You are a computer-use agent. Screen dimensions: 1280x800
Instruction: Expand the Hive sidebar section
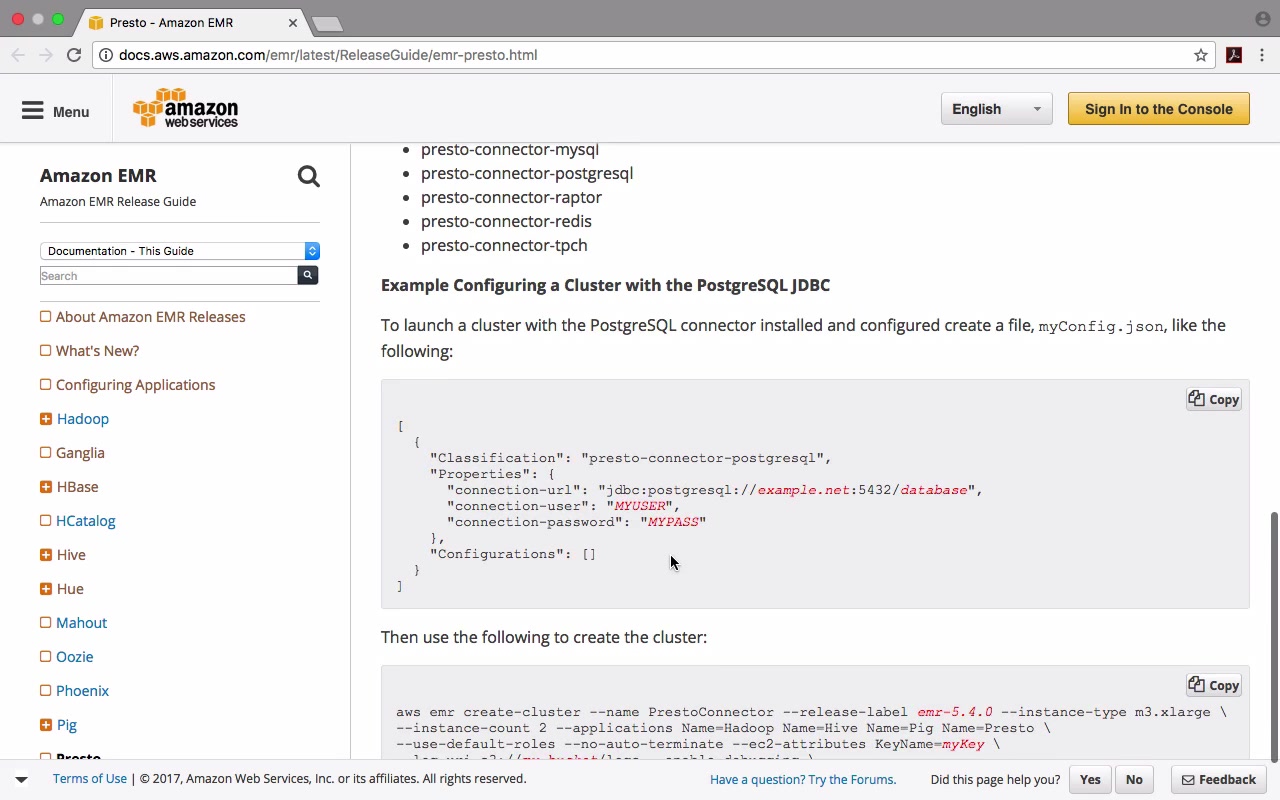click(x=46, y=555)
